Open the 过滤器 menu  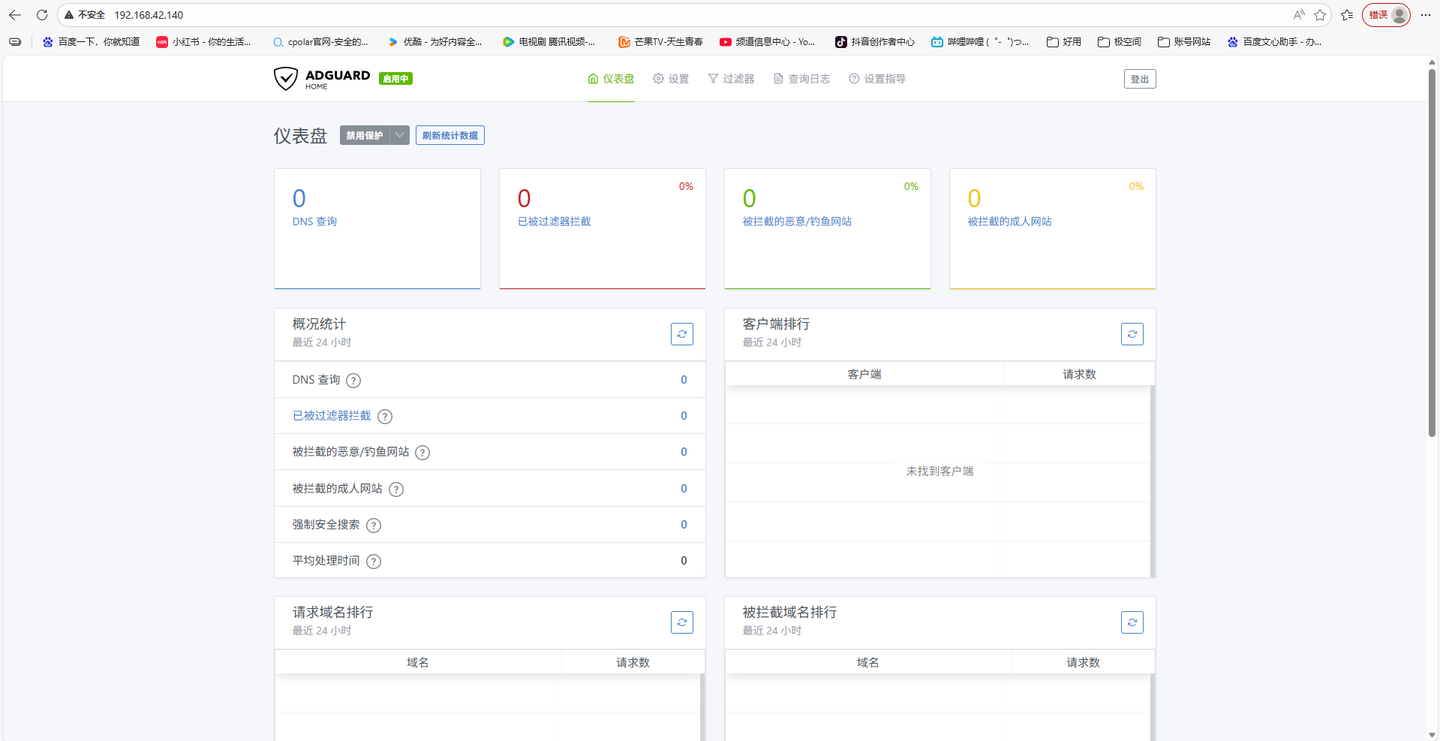pos(731,79)
